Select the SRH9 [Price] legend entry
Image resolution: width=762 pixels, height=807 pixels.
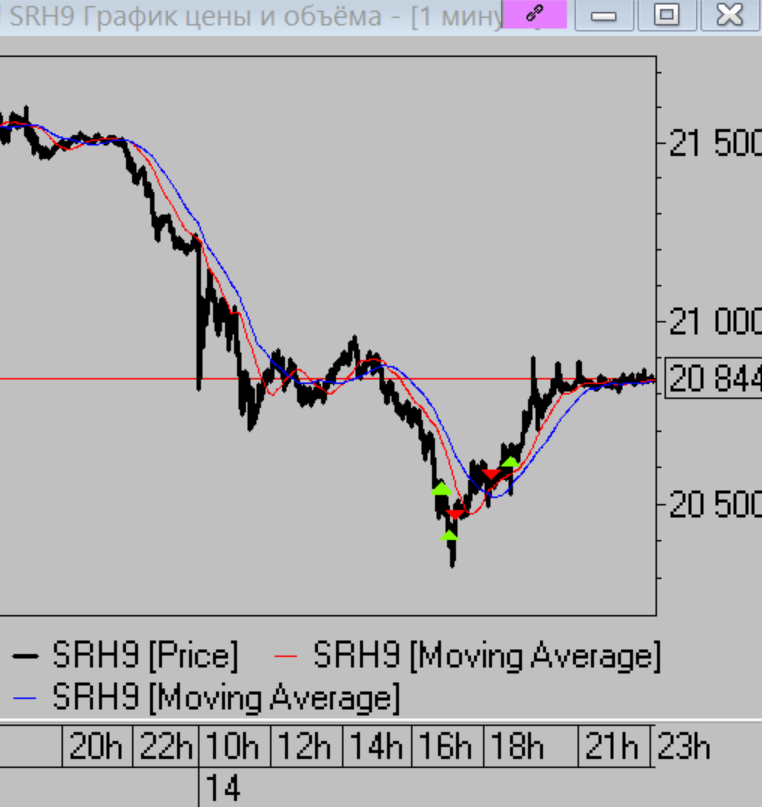[125, 657]
